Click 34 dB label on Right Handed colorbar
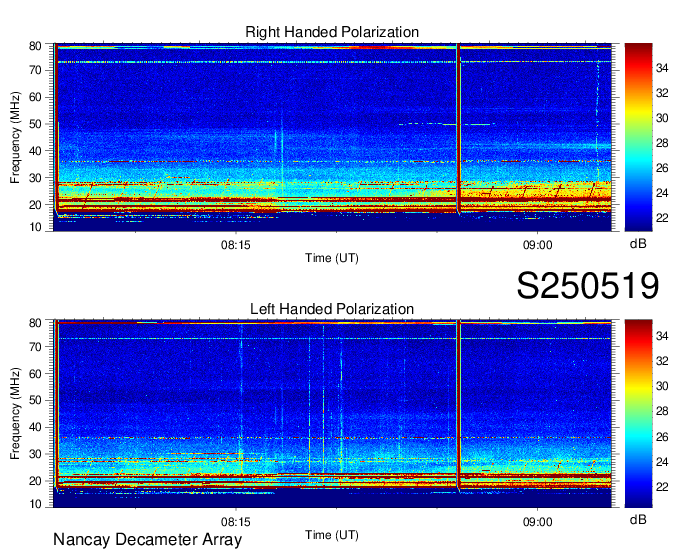Screen dimensions: 680x552 662,68
